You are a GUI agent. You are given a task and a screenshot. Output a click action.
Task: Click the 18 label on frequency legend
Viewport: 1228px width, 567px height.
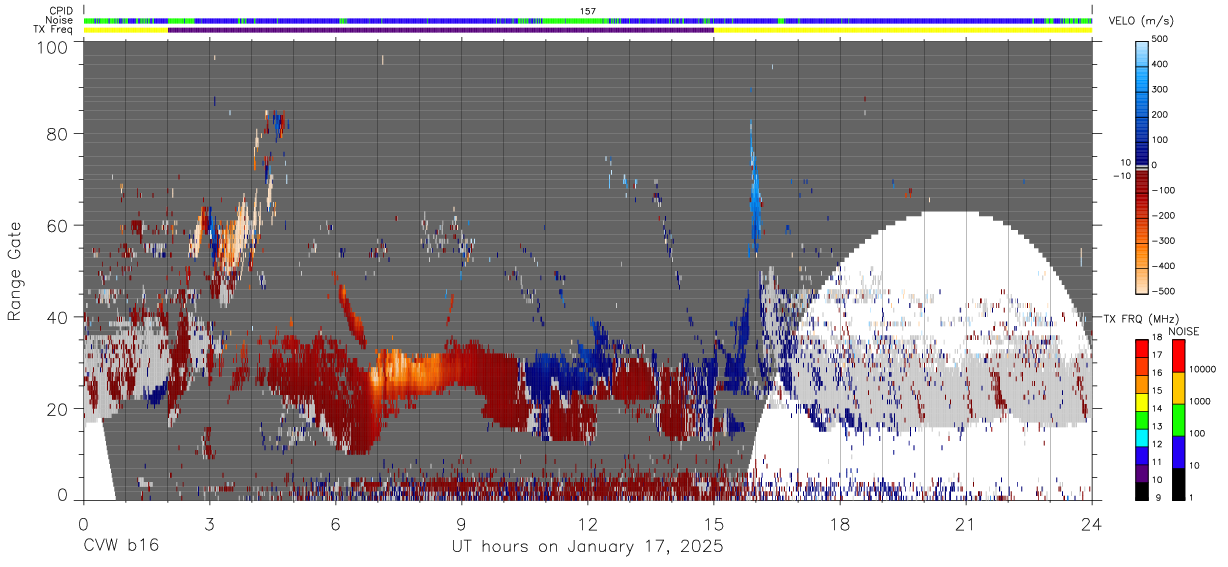1159,340
